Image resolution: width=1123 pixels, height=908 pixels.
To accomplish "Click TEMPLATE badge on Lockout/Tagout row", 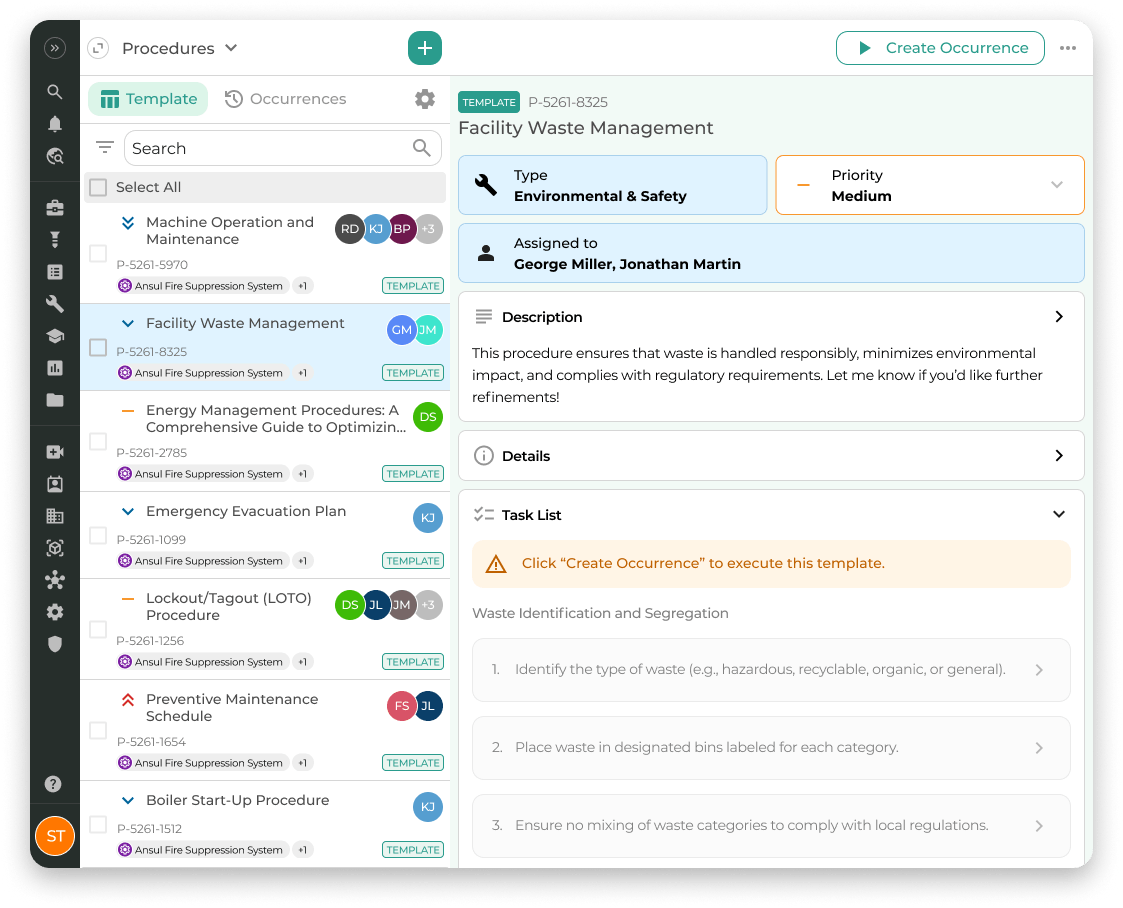I will click(x=413, y=662).
